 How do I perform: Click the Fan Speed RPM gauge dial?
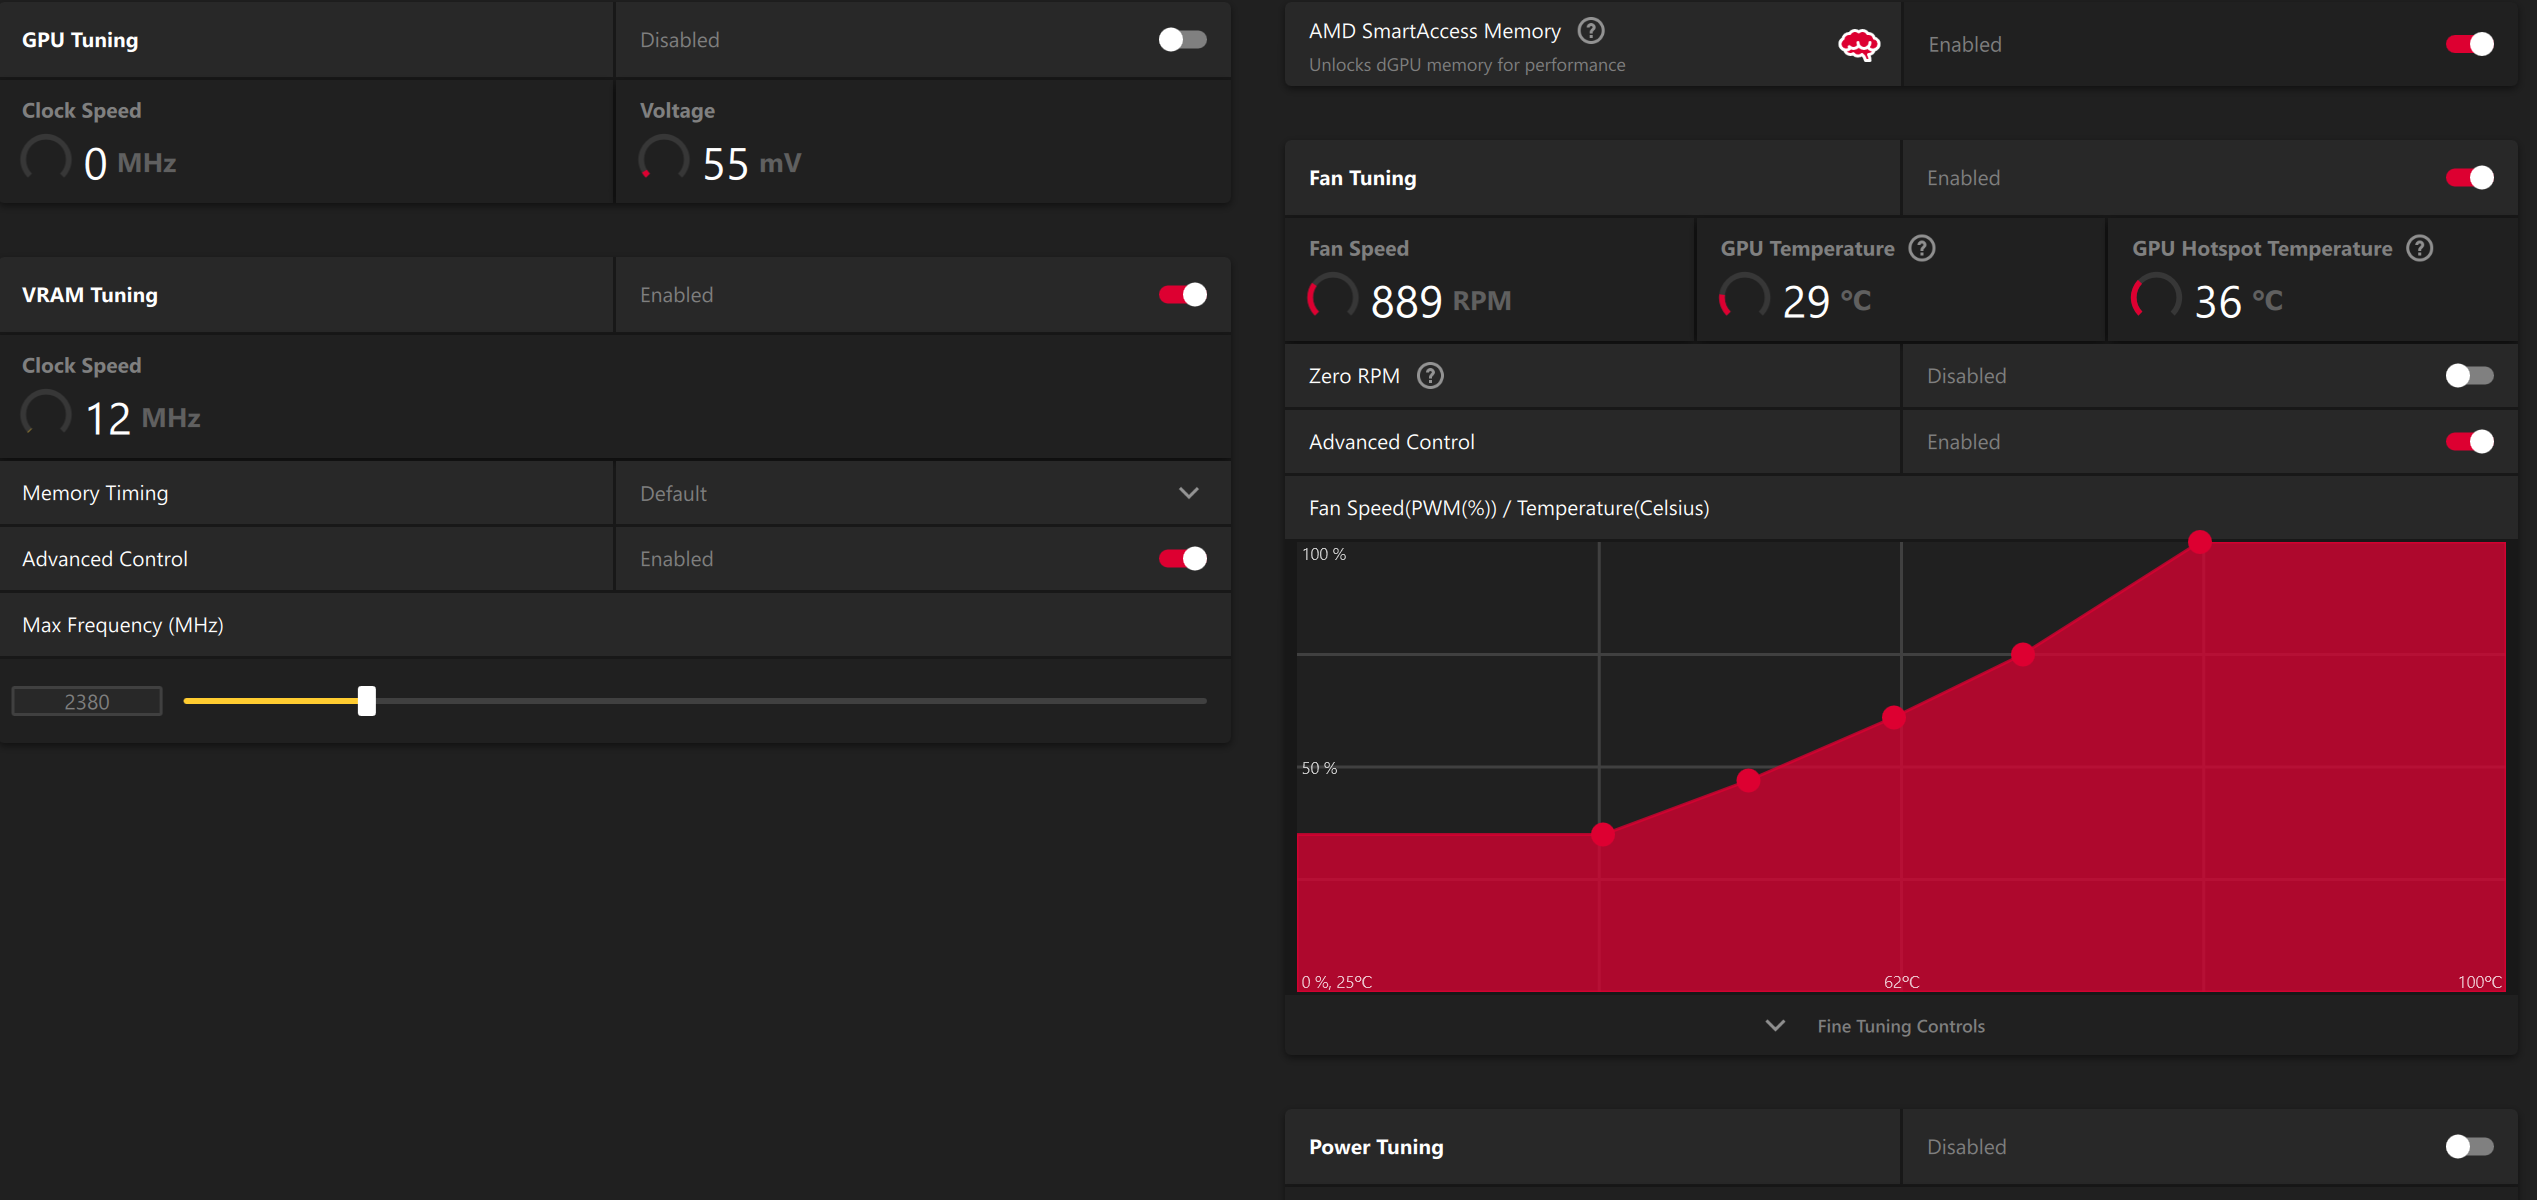point(1333,298)
